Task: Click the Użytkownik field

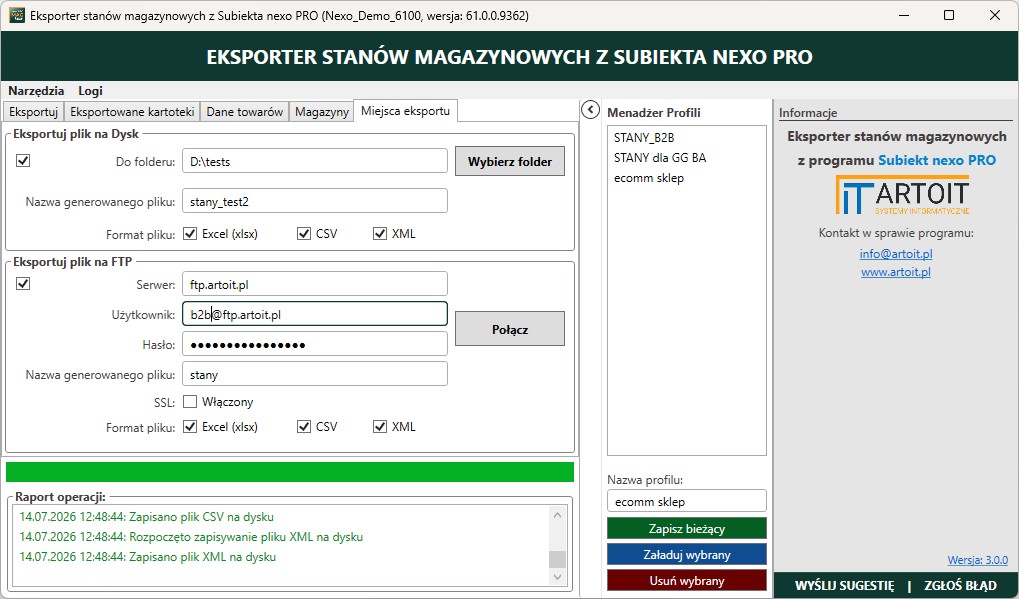Action: [315, 314]
